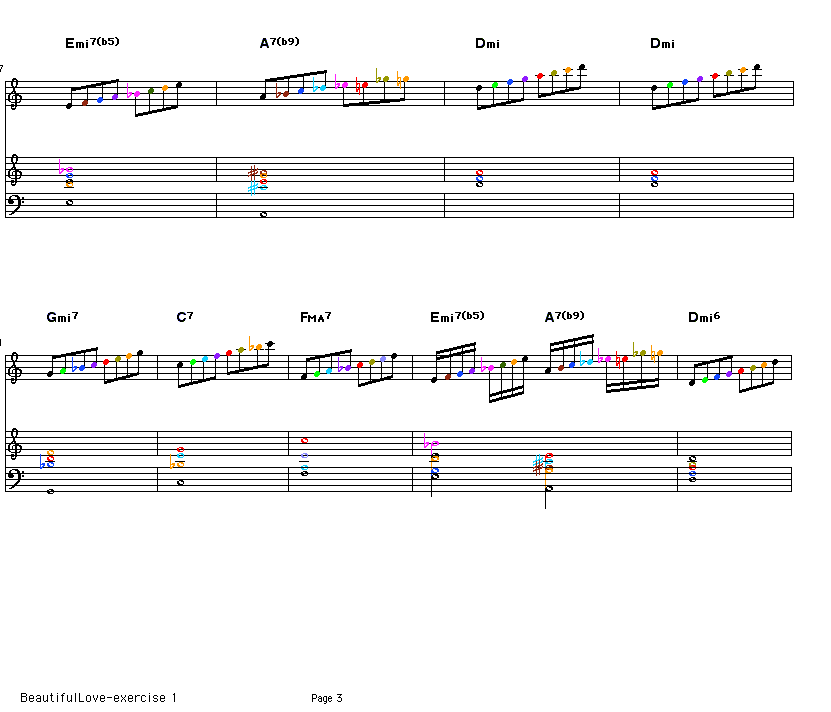Viewport: 831px width, 712px height.
Task: Select the chord voicing below Fma7
Action: coord(305,464)
